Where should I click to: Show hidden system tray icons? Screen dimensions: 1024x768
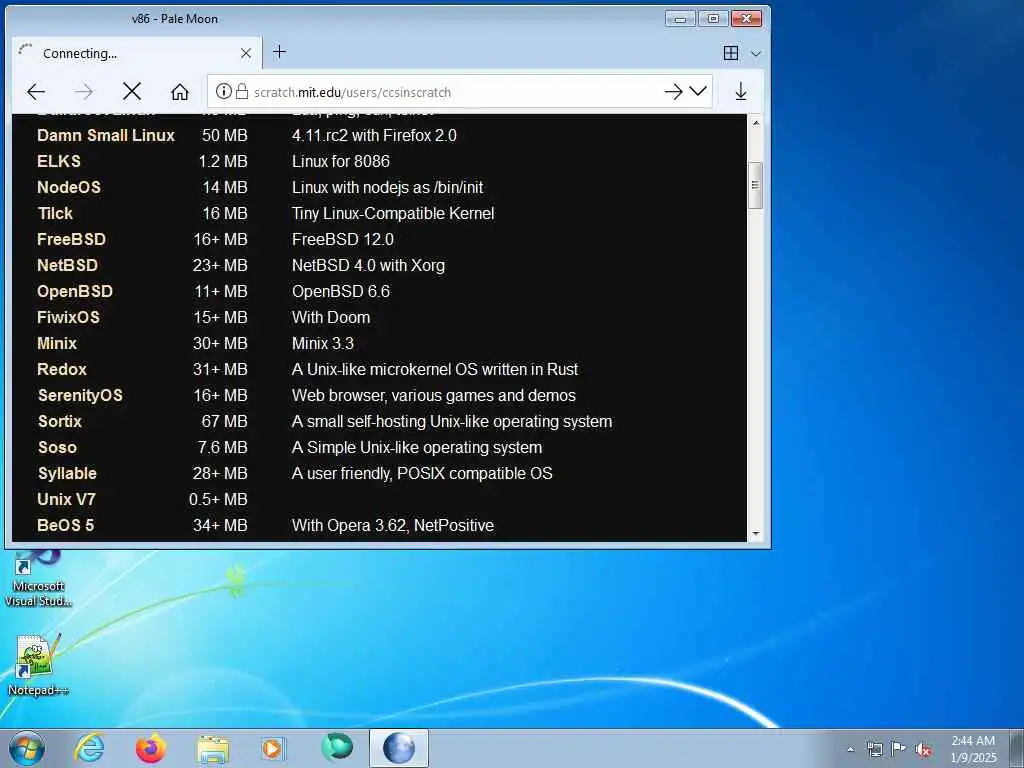[850, 749]
